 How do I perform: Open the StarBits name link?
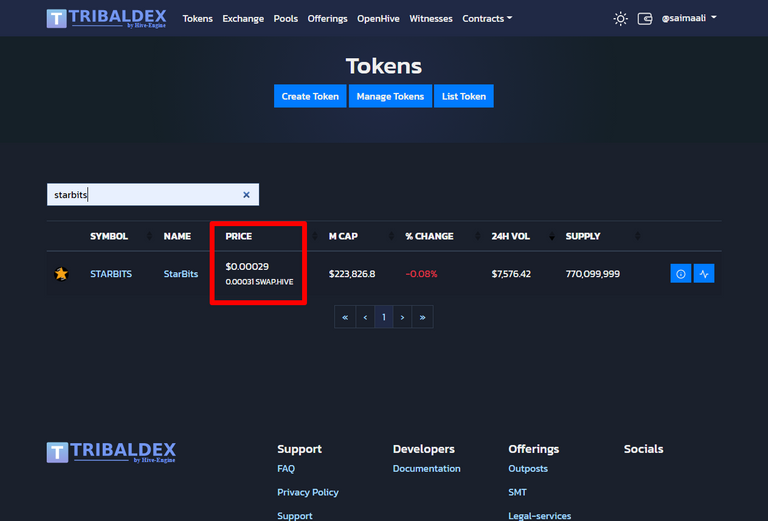(181, 274)
